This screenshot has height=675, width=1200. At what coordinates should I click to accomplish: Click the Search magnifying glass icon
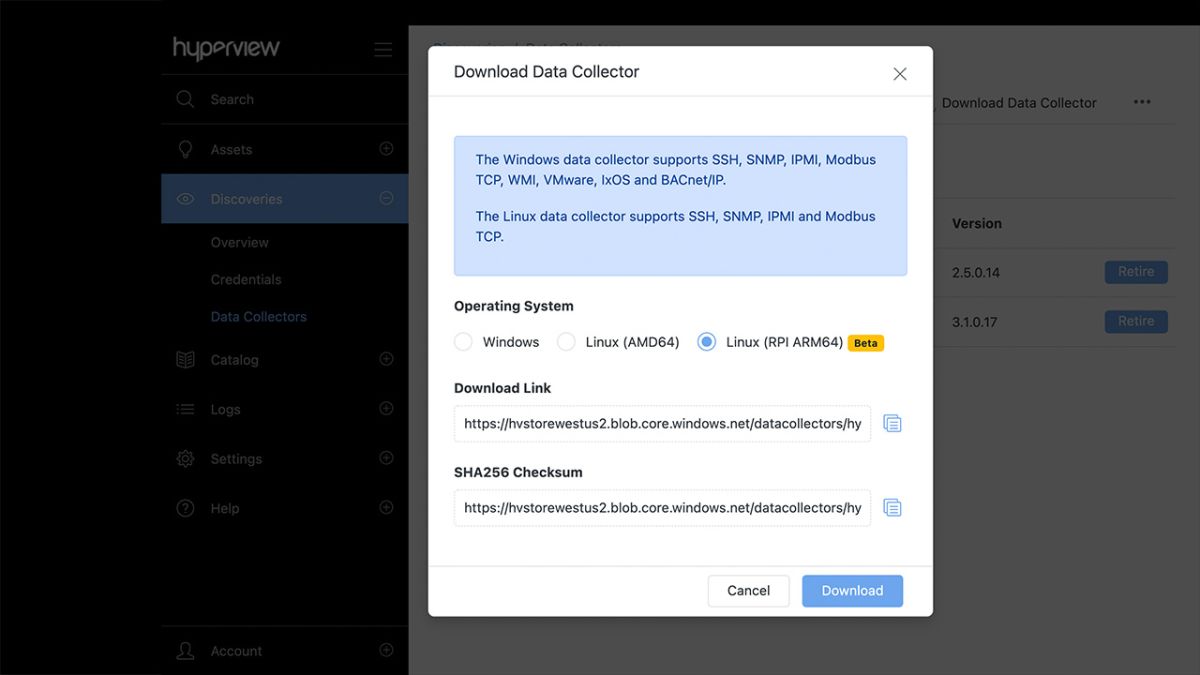[x=185, y=99]
